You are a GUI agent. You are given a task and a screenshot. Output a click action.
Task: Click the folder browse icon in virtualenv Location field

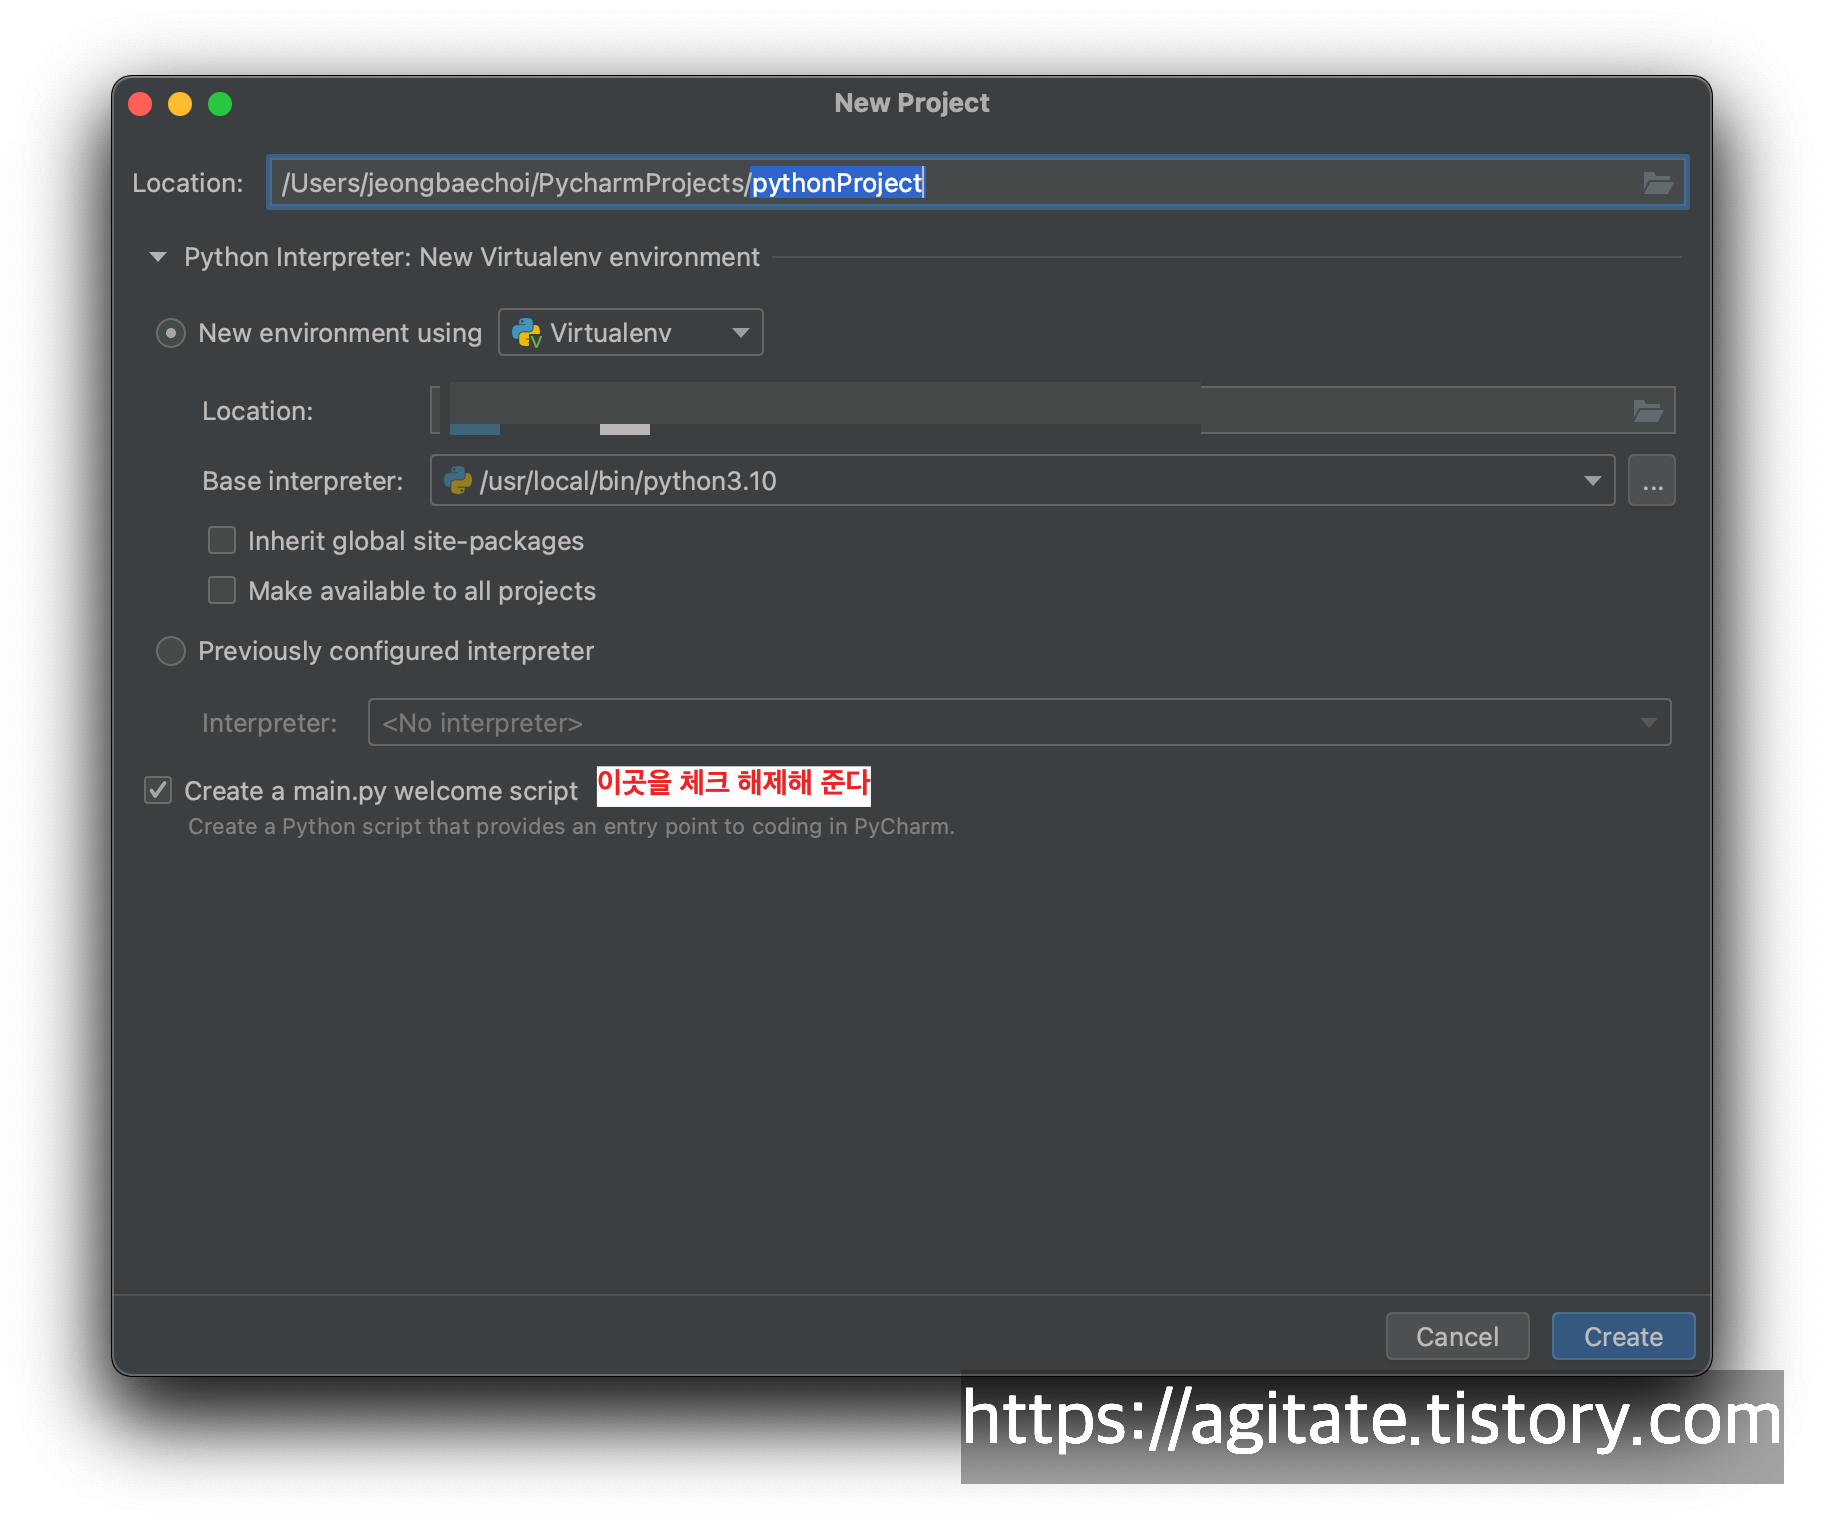[x=1647, y=411]
